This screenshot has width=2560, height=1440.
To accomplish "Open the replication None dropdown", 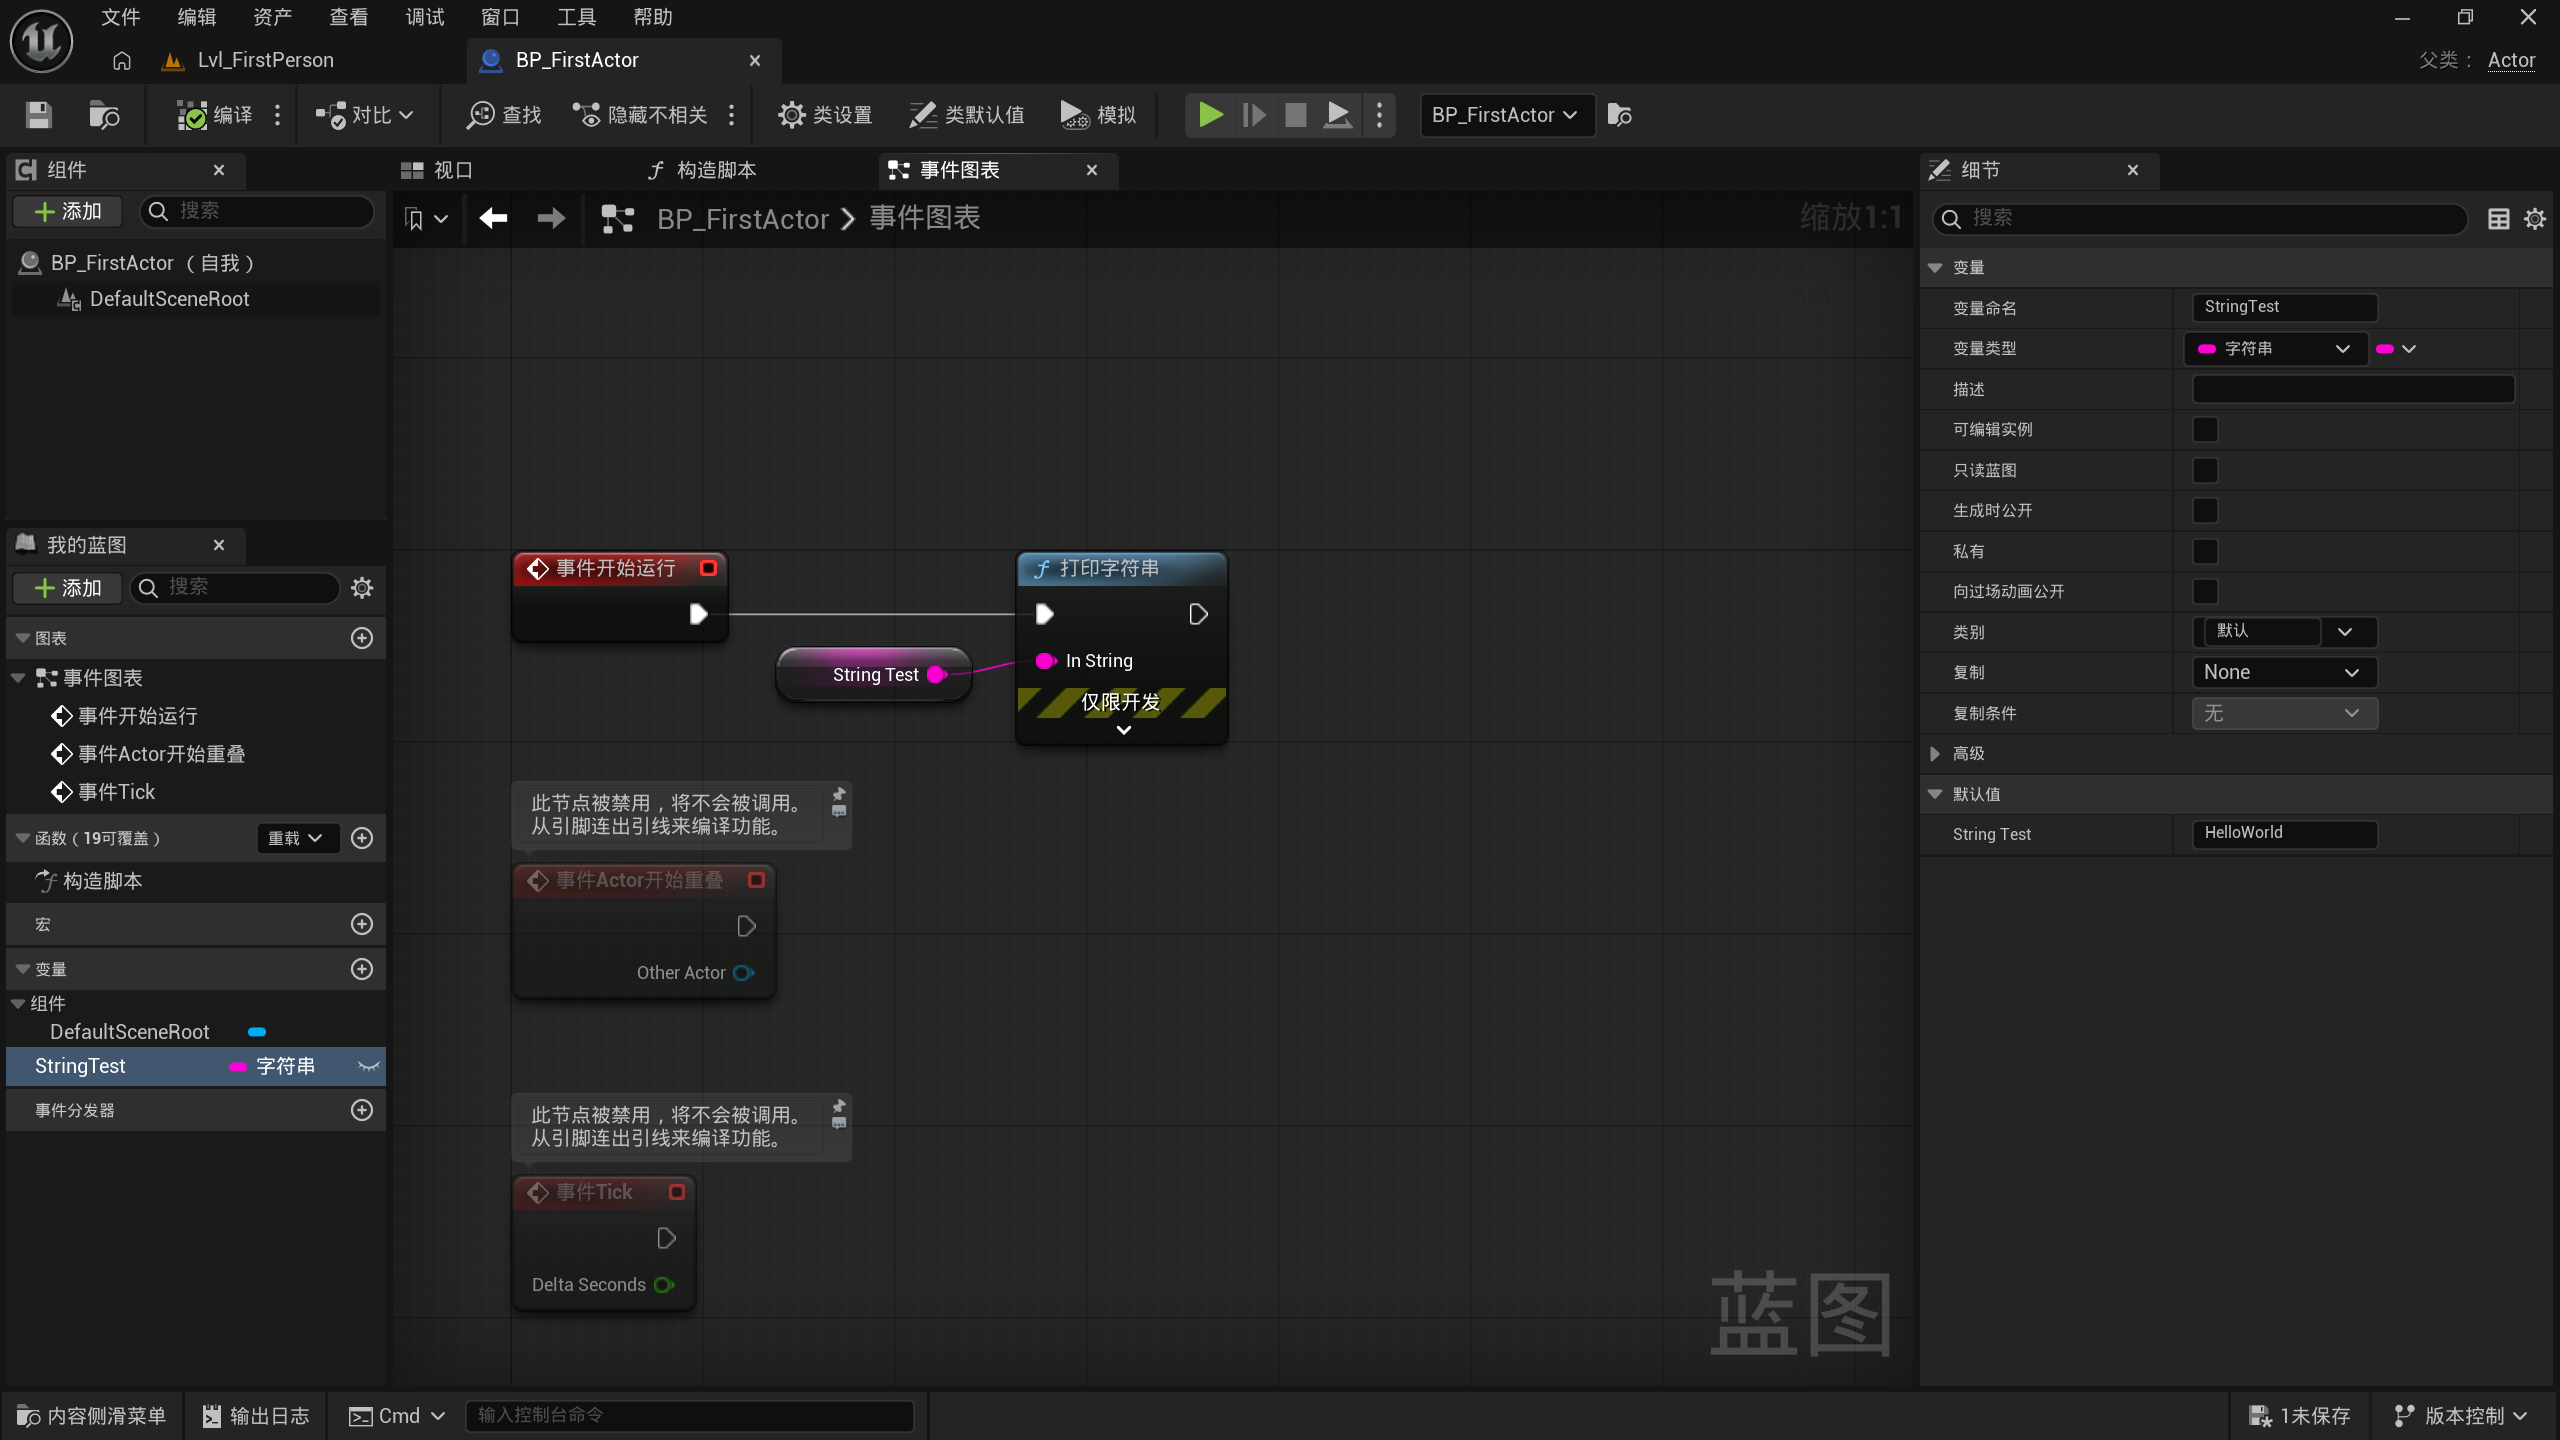I will tap(2283, 672).
